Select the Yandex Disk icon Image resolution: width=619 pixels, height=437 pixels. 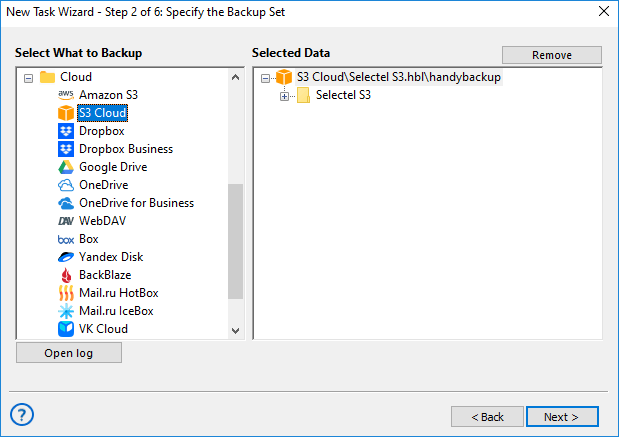click(x=66, y=257)
